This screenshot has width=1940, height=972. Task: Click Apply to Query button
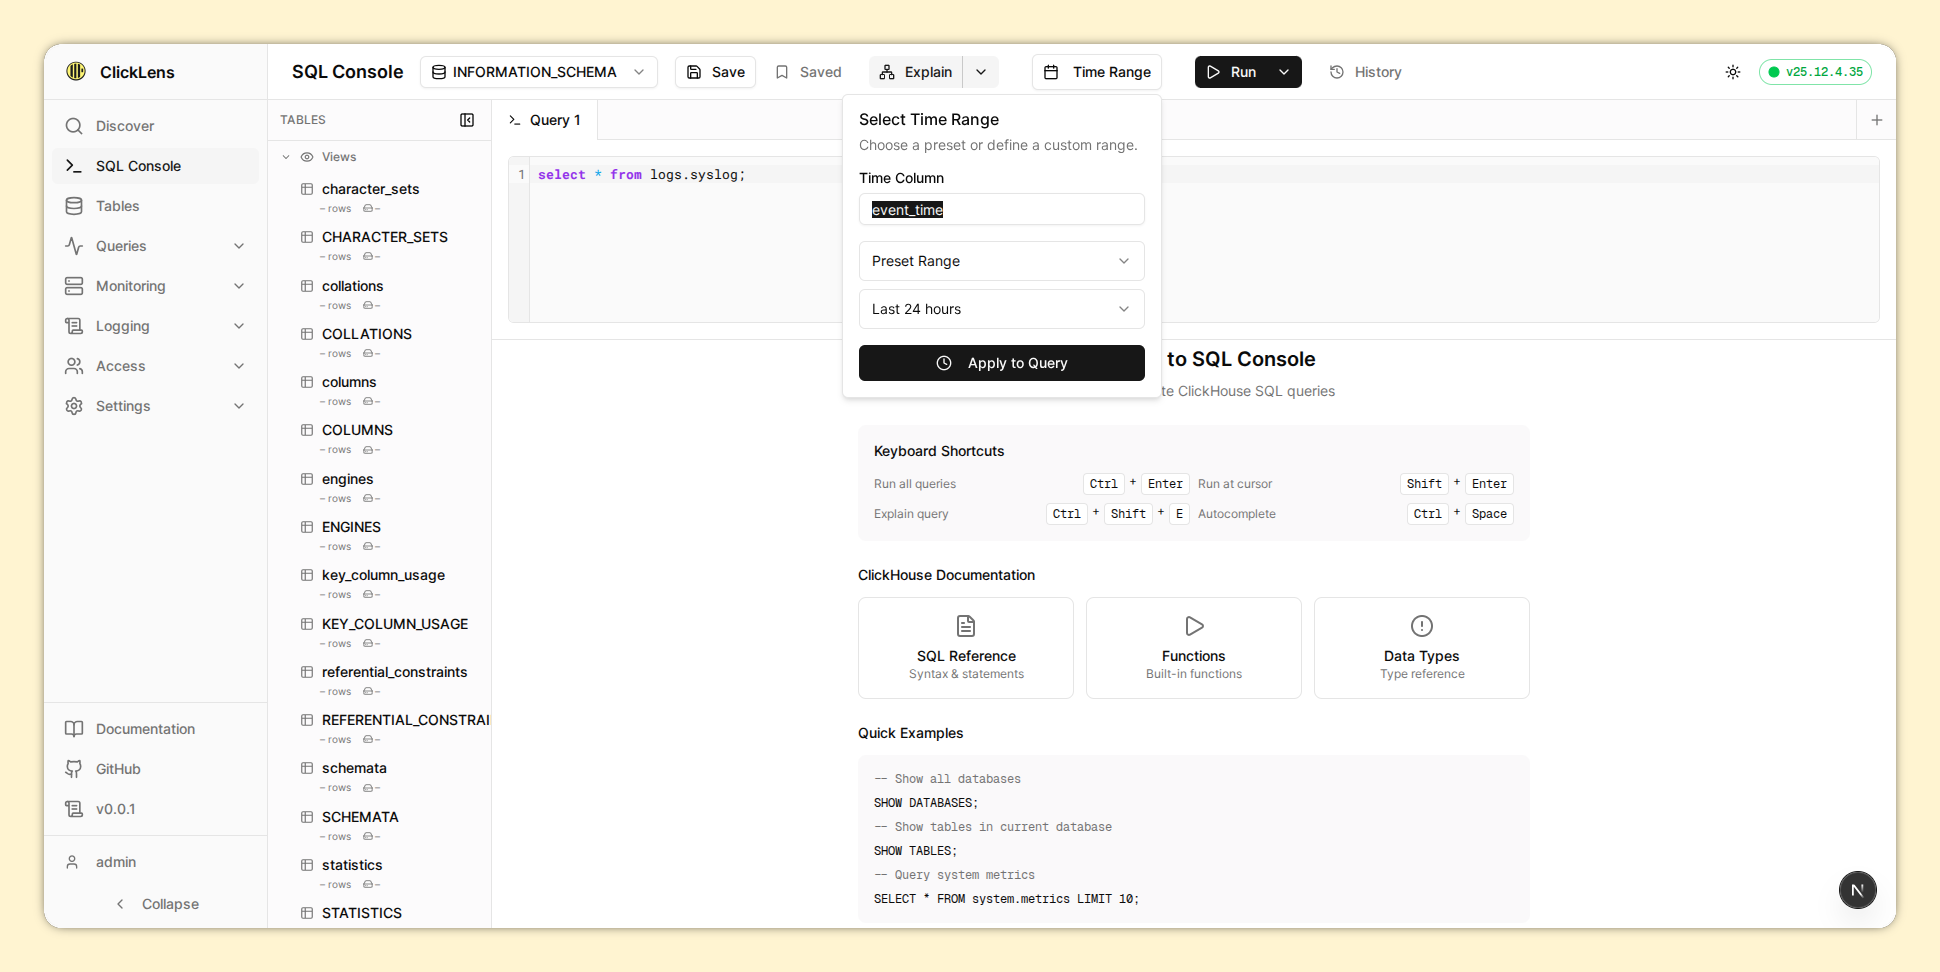pyautogui.click(x=1001, y=363)
